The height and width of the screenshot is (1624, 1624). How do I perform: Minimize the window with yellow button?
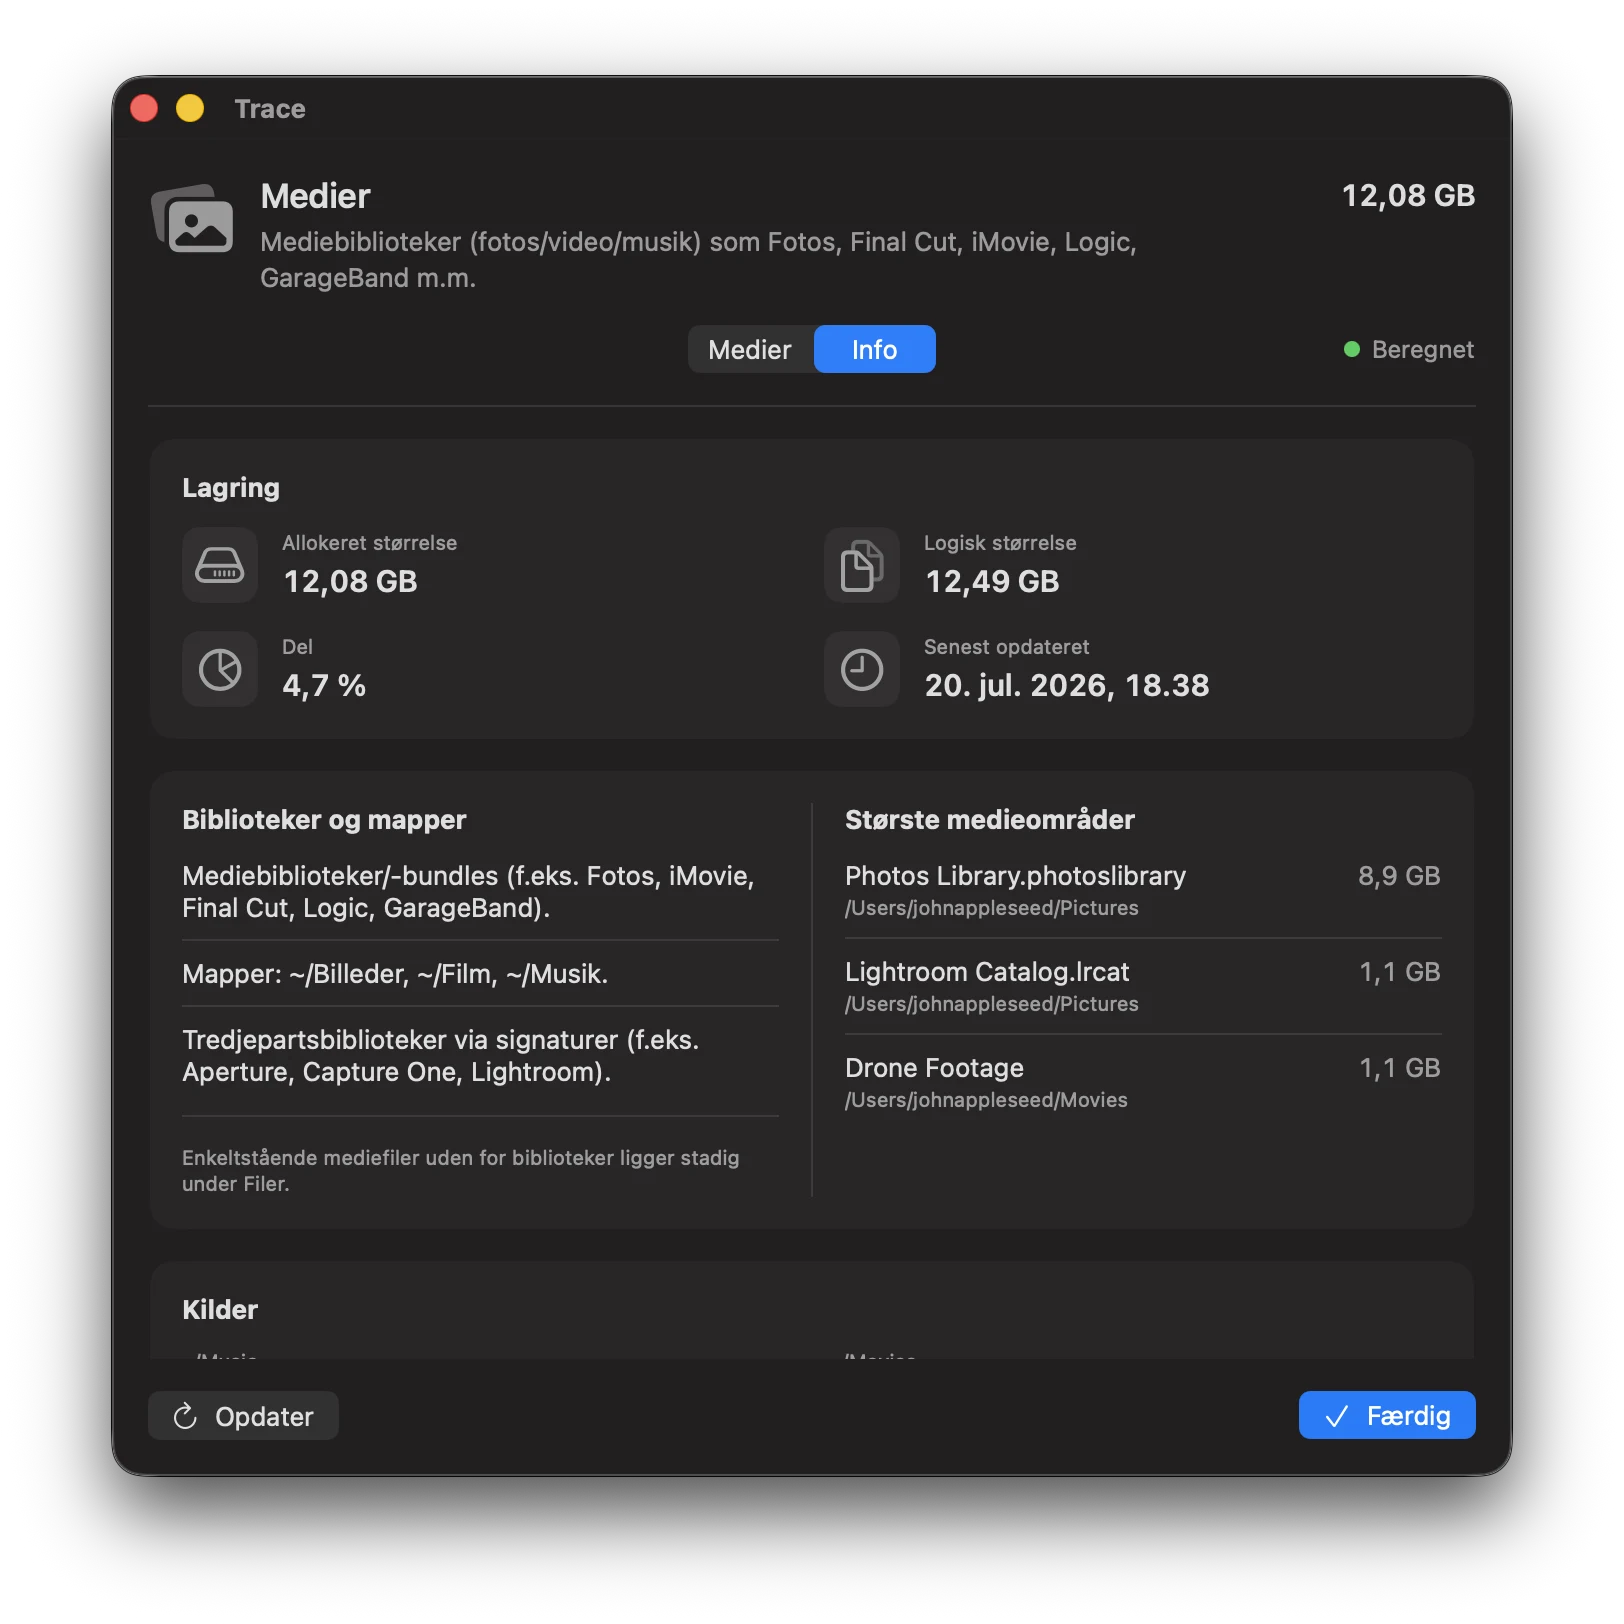click(190, 108)
